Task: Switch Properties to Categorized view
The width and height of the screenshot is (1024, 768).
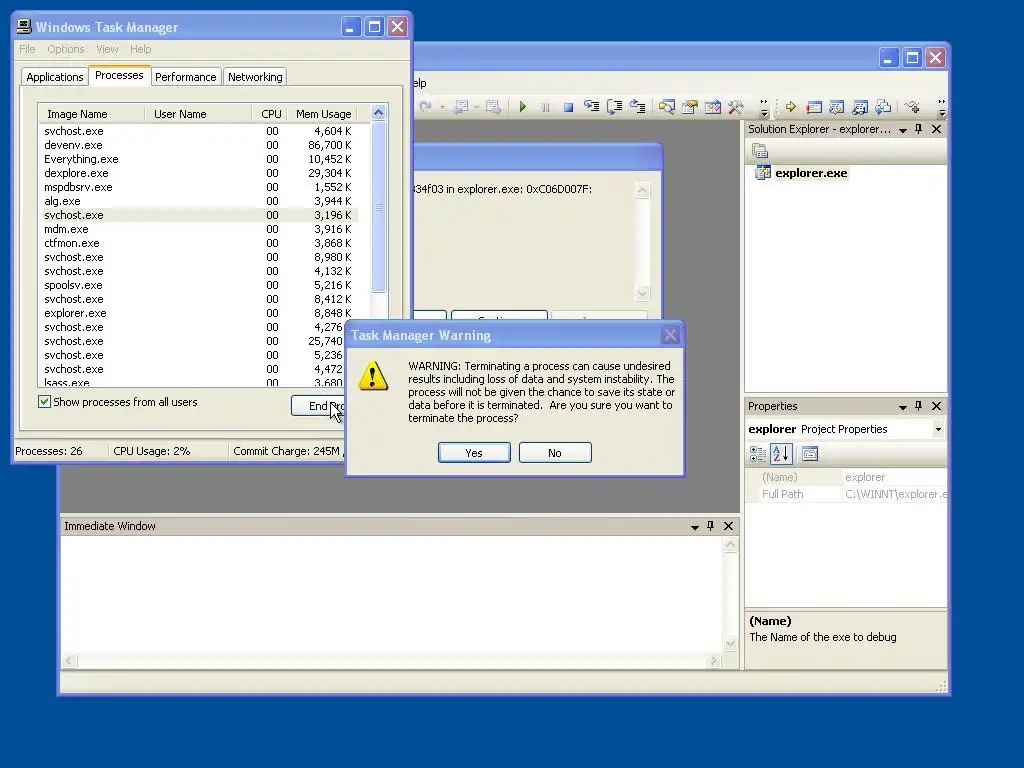Action: (x=758, y=454)
